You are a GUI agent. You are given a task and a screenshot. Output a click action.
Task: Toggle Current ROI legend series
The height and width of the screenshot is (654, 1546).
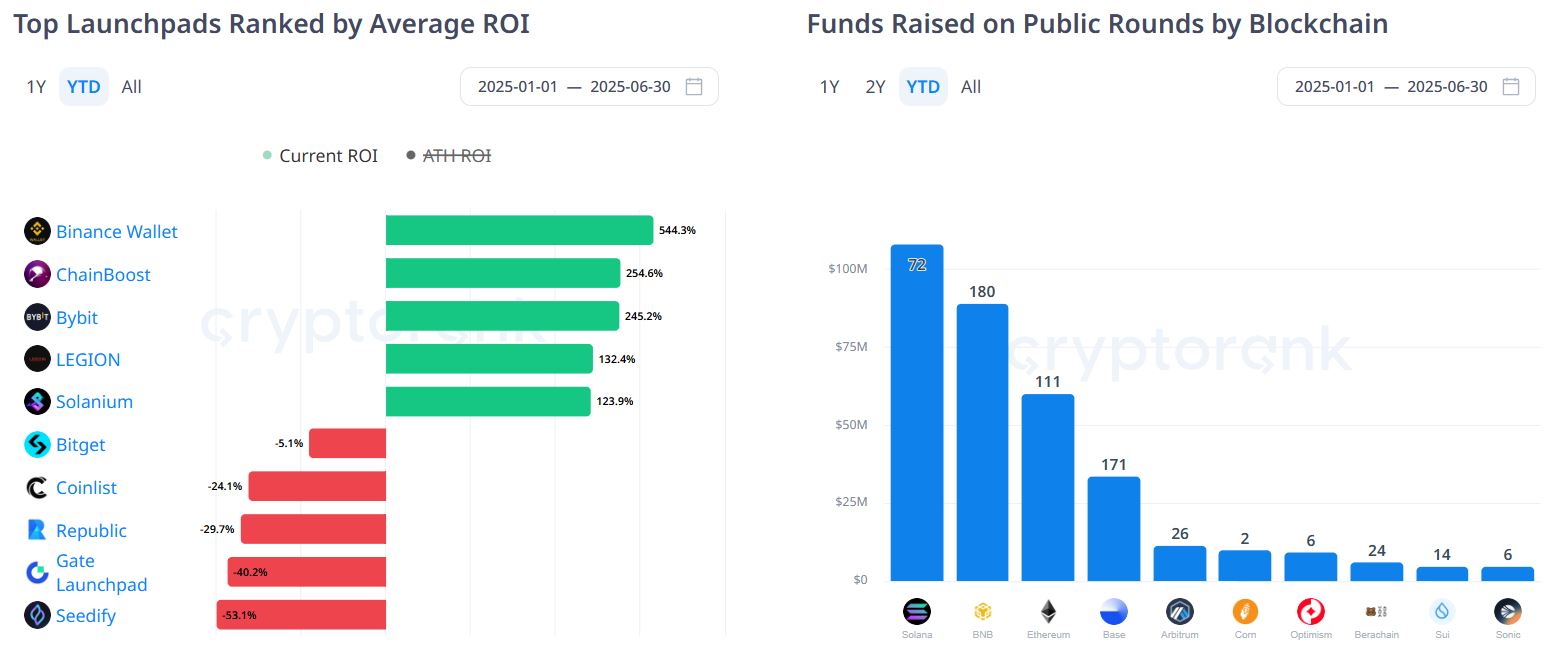pyautogui.click(x=320, y=156)
